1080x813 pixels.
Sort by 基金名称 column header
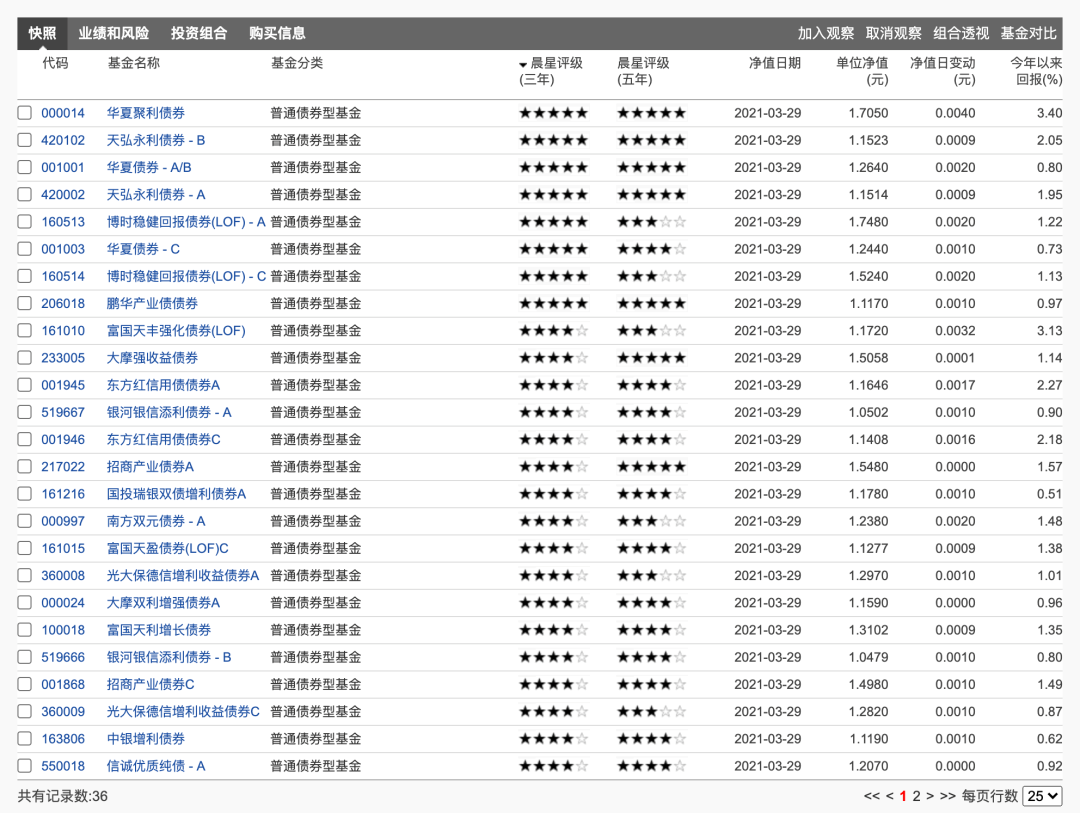pos(134,63)
